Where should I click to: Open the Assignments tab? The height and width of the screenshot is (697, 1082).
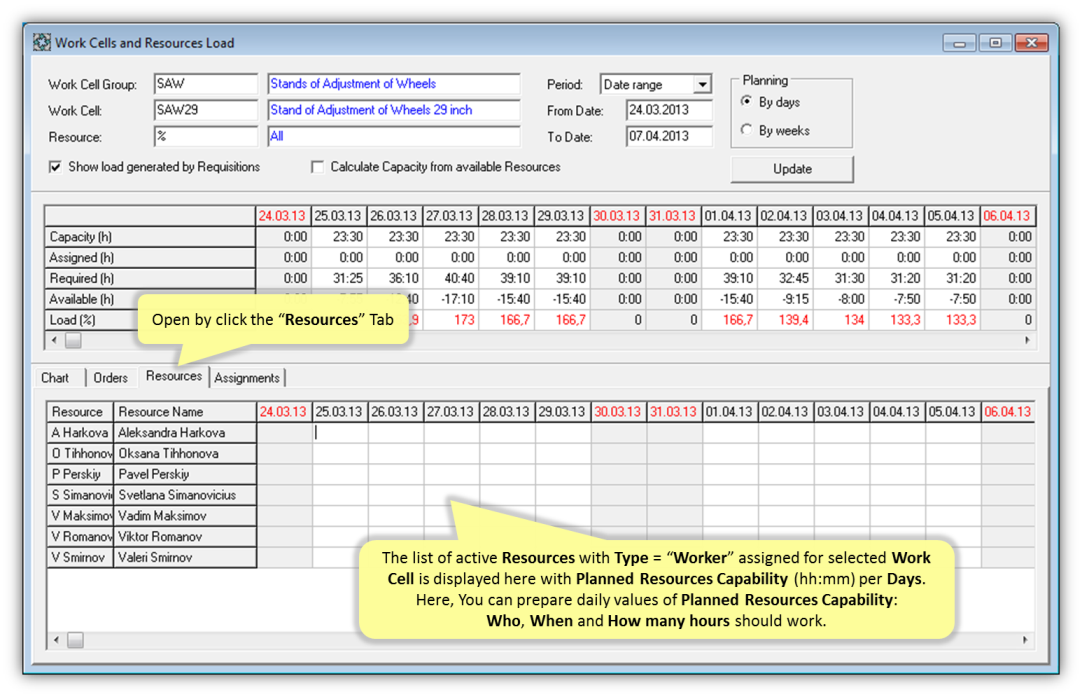tap(247, 378)
